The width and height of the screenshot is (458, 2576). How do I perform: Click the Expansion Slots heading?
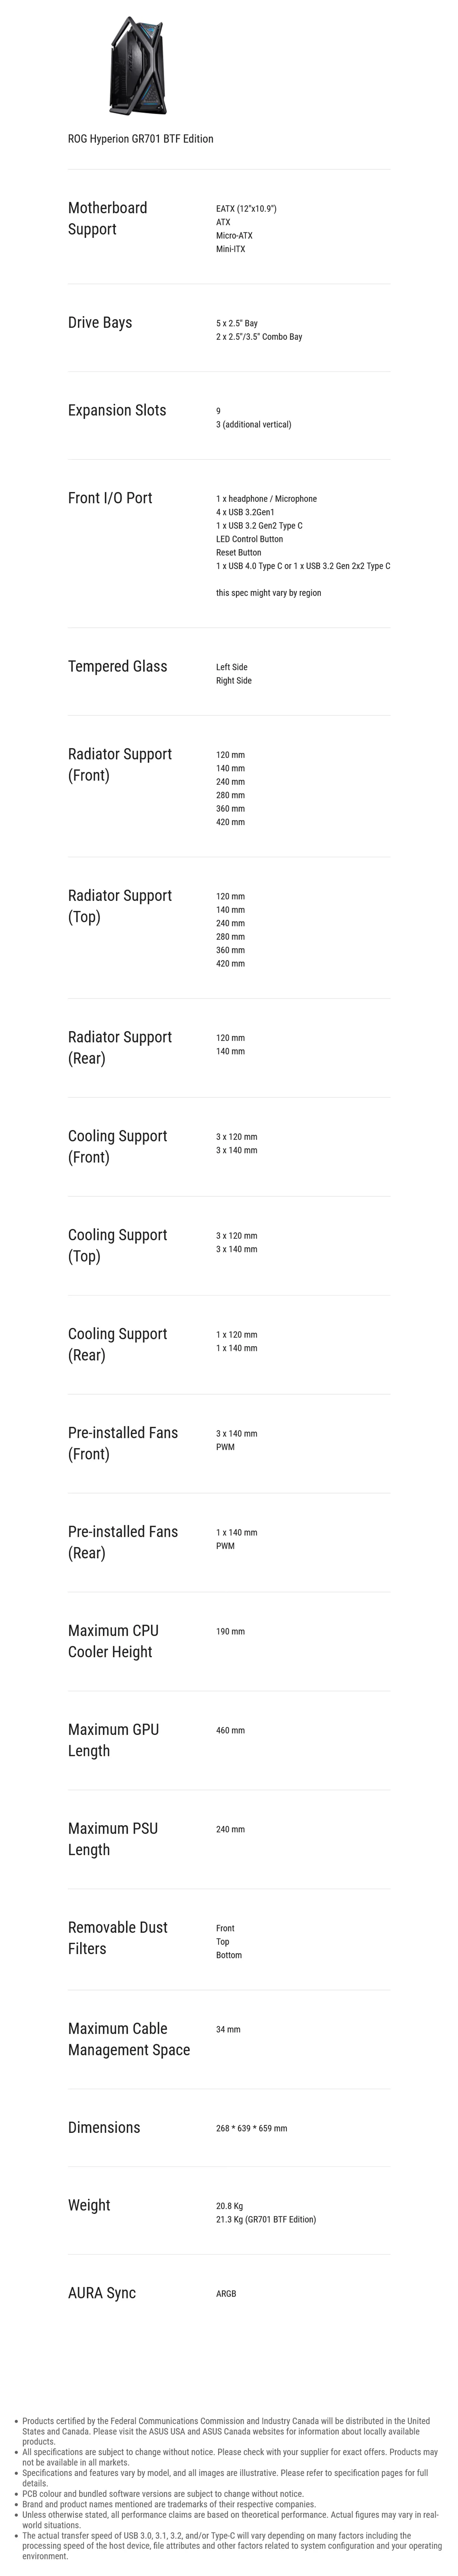coord(117,410)
